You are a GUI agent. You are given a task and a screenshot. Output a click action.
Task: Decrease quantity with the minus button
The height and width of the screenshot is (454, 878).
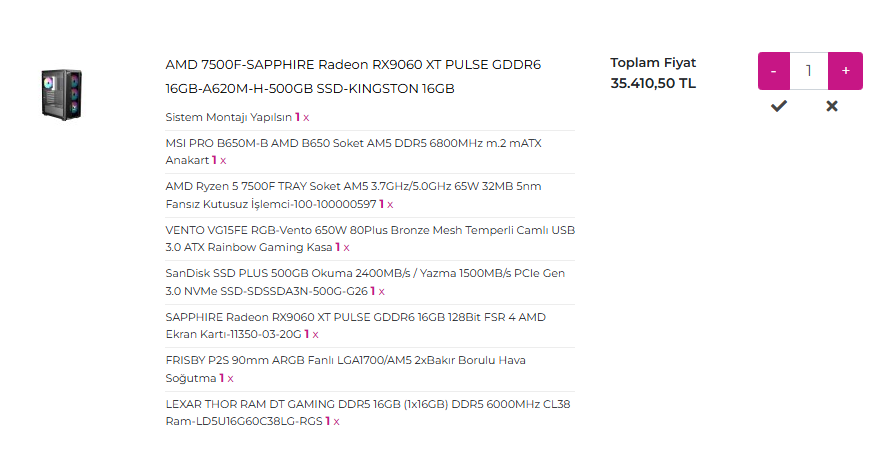click(x=774, y=71)
